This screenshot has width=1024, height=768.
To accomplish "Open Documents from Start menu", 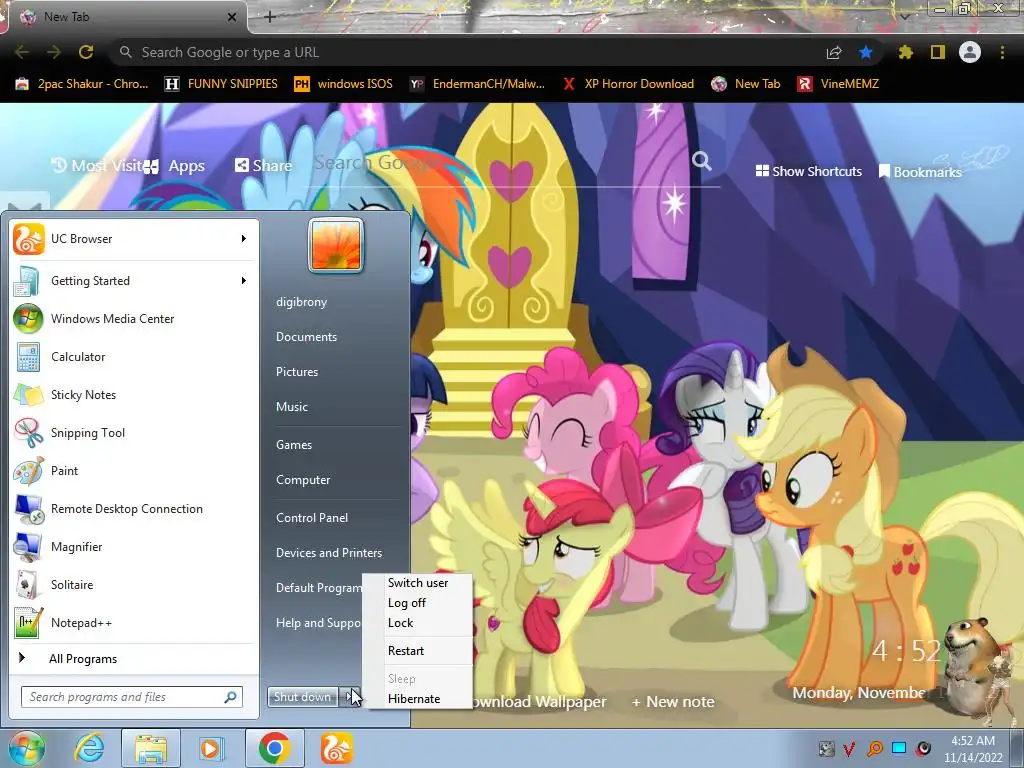I will point(306,337).
